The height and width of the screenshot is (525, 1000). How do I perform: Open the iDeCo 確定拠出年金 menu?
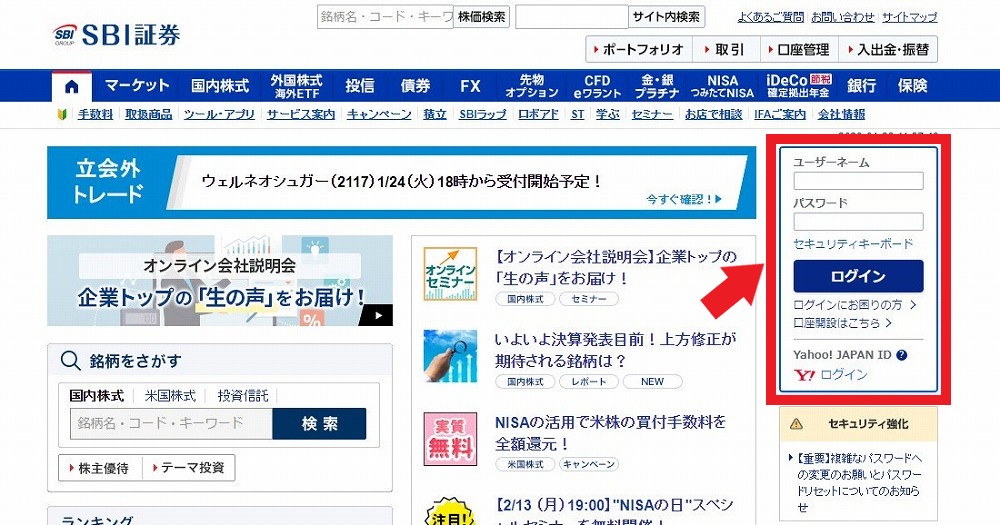(798, 86)
